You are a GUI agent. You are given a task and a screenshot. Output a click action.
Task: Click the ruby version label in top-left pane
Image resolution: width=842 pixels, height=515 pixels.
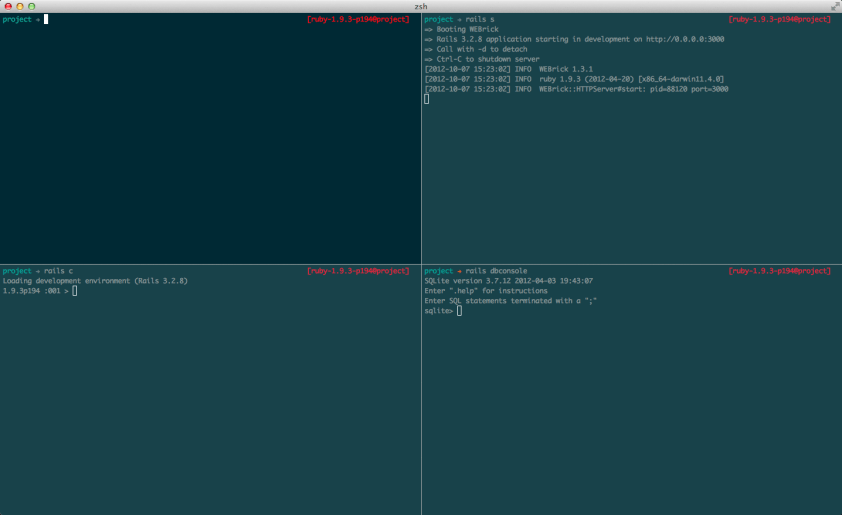tap(358, 19)
